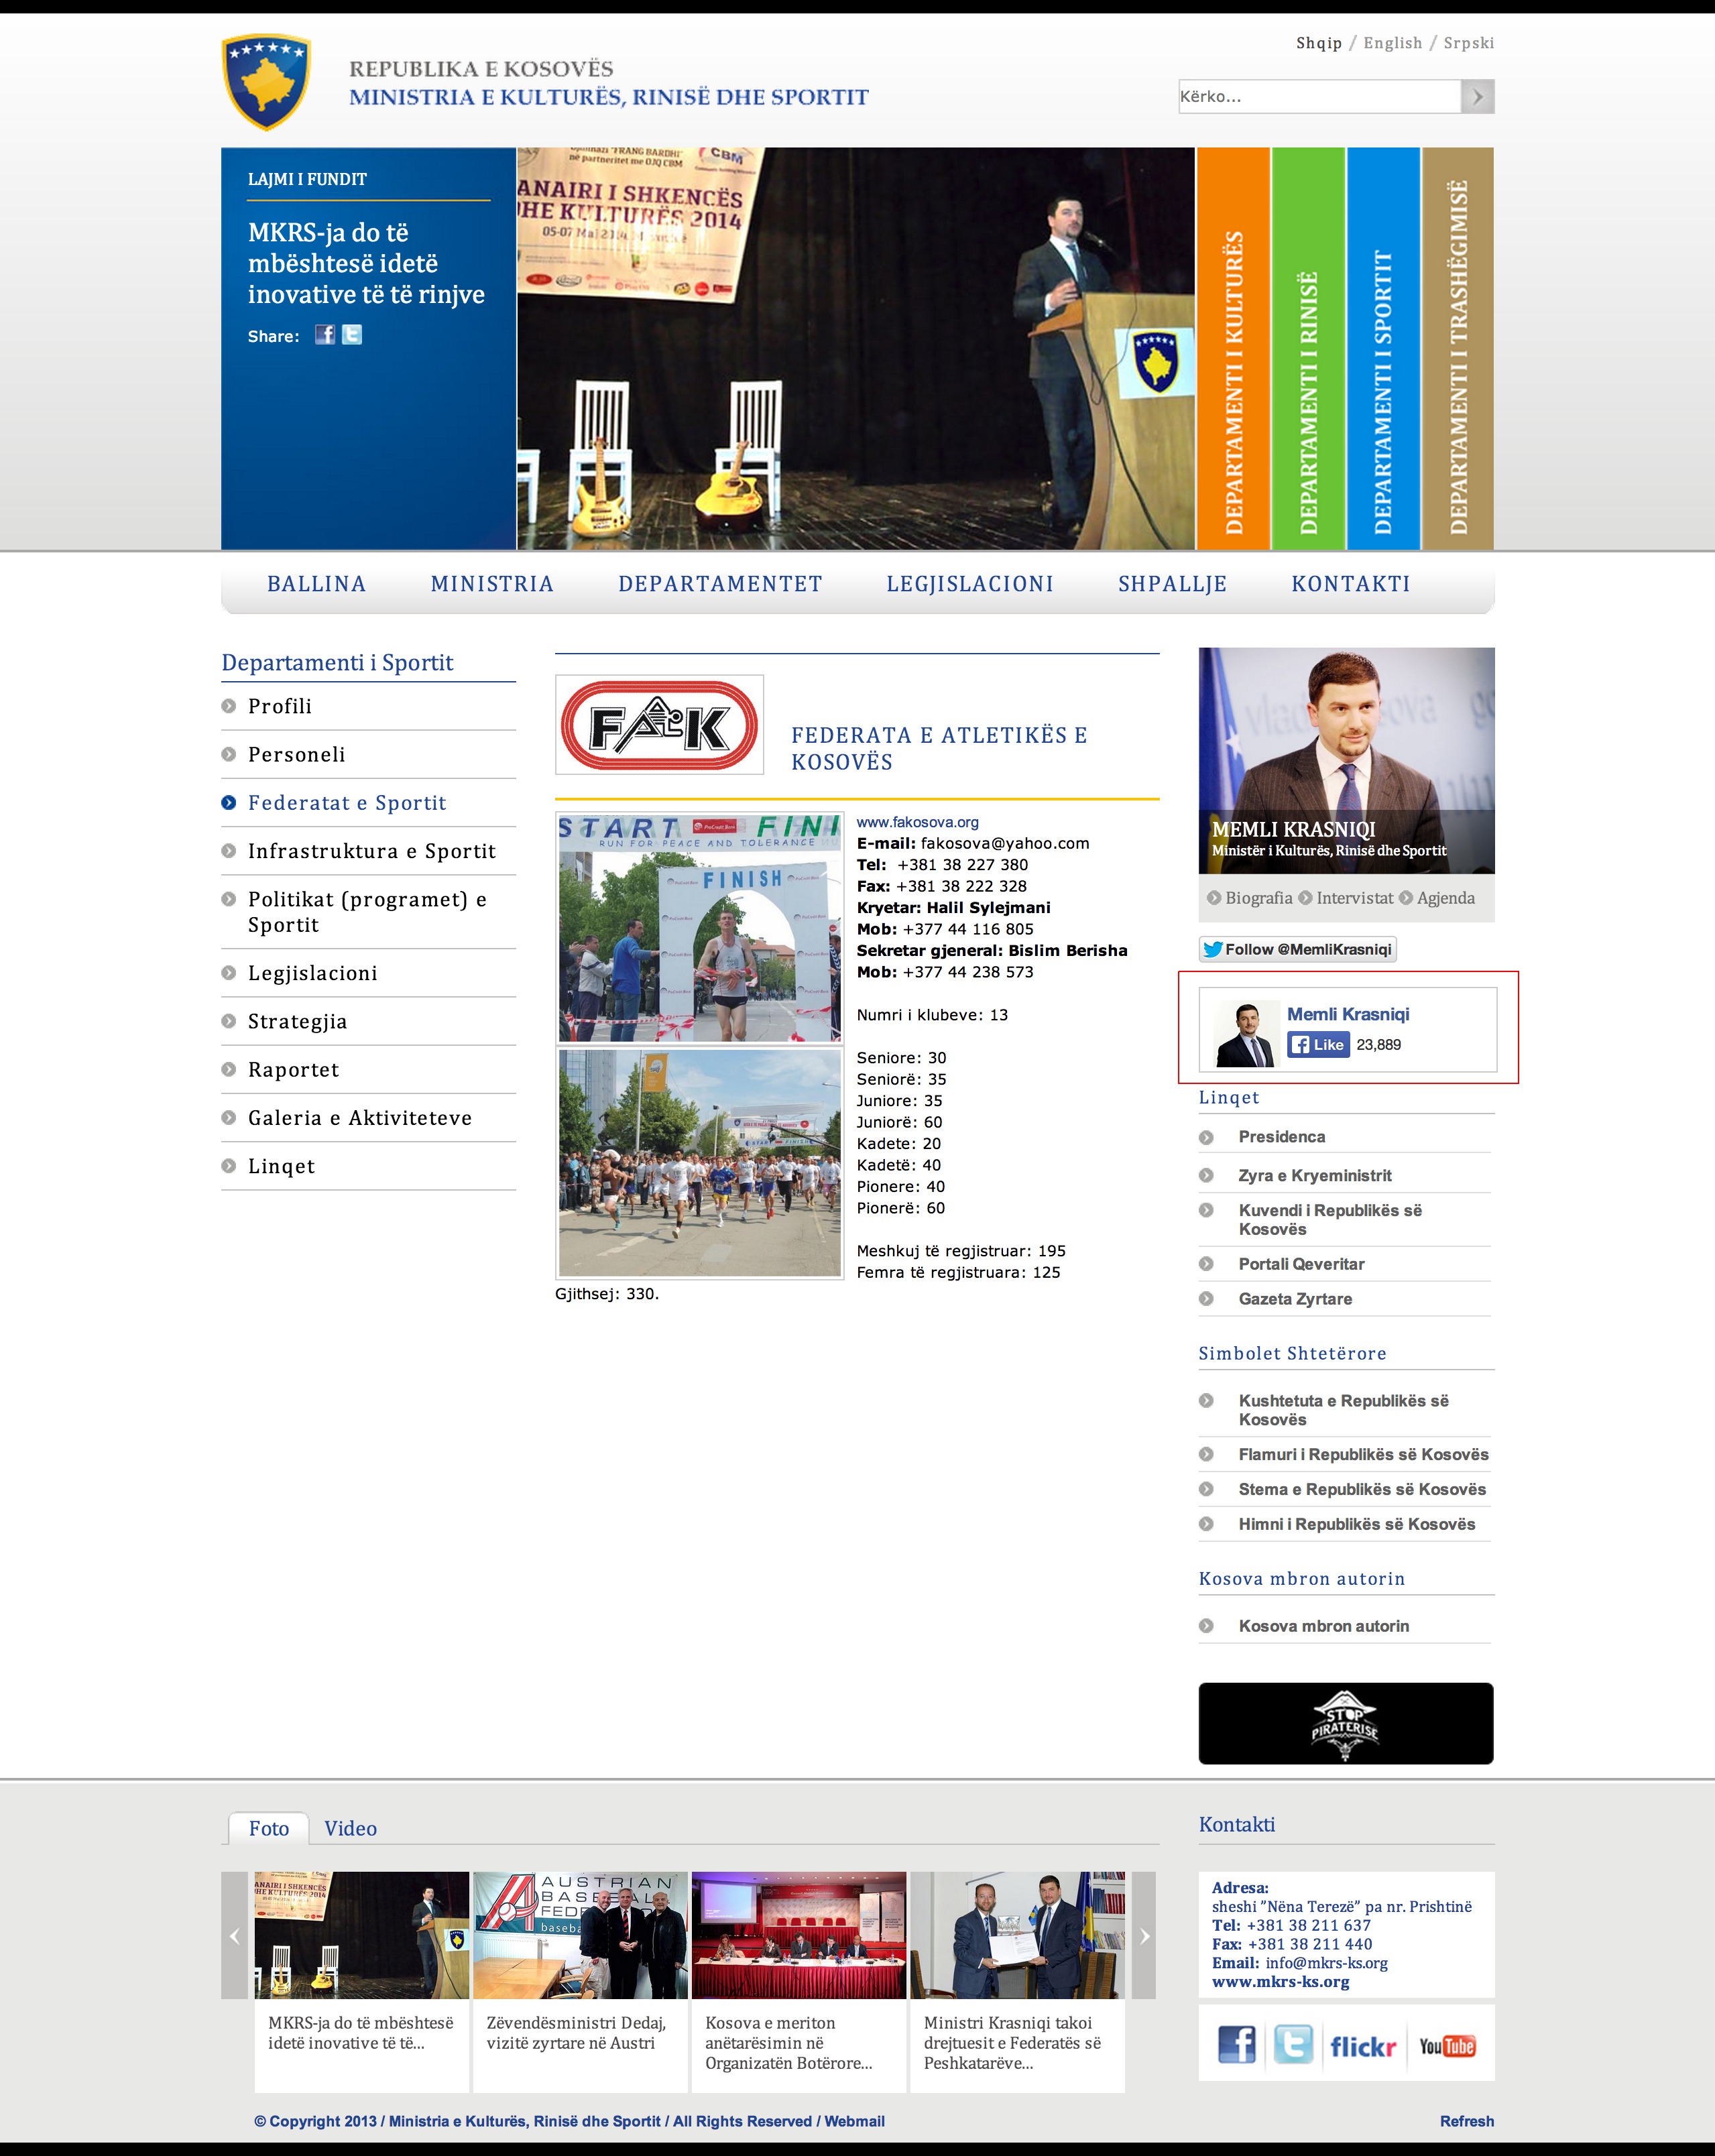Switch language to English
Screen dimensions: 1715x2156
point(1392,43)
